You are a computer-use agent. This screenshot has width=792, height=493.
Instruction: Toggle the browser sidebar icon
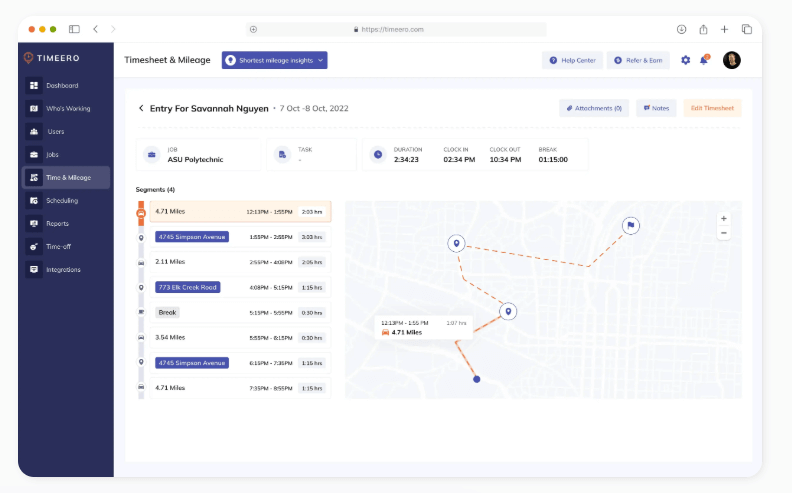click(x=74, y=29)
